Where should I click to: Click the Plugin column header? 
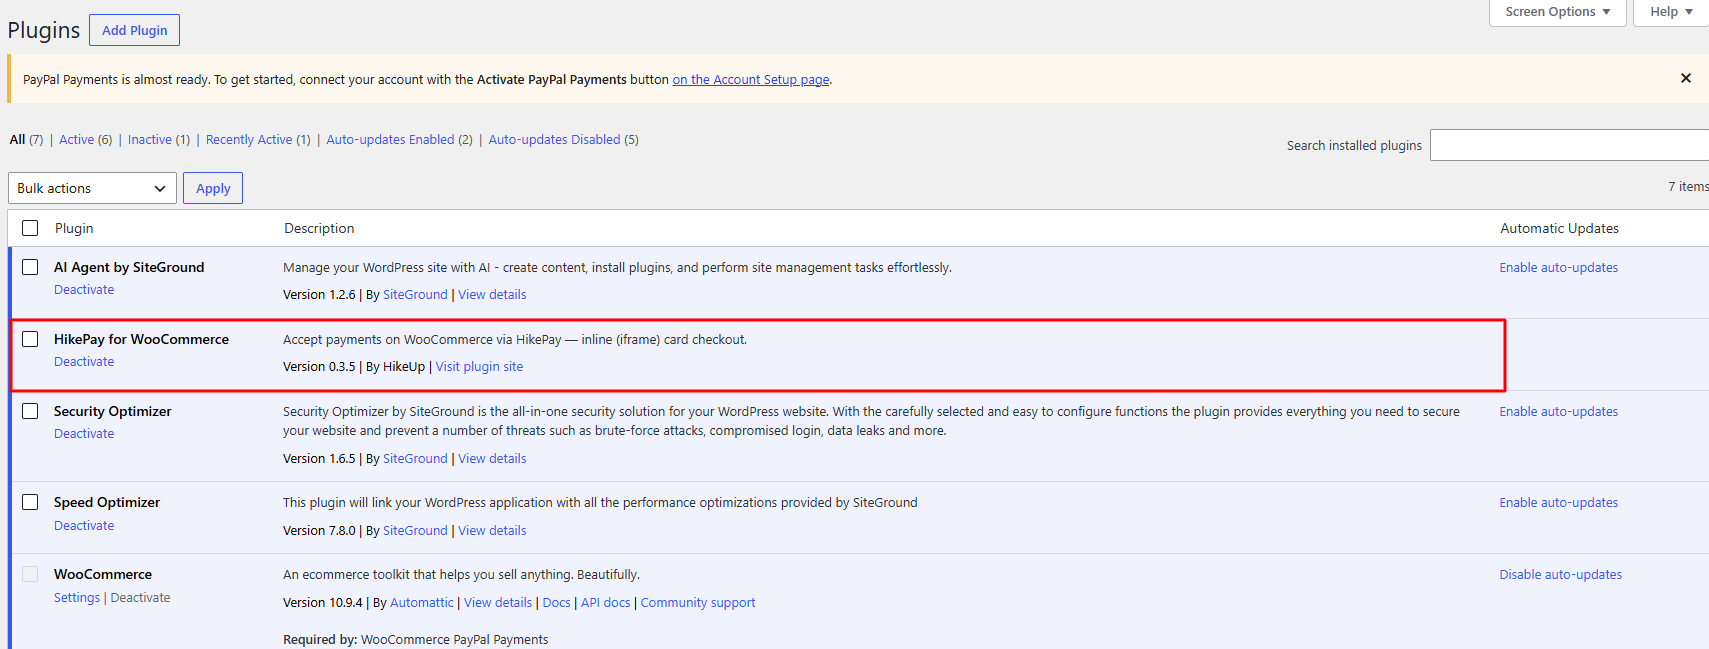click(x=74, y=229)
